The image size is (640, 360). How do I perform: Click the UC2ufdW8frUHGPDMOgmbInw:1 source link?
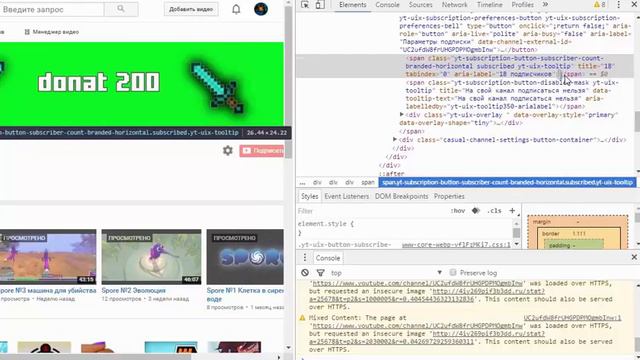(x=572, y=318)
